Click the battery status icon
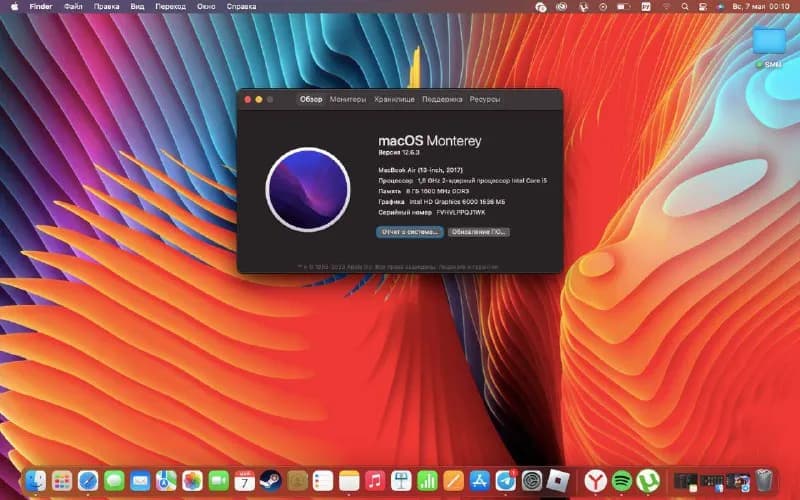Image resolution: width=800 pixels, height=500 pixels. 623,7
